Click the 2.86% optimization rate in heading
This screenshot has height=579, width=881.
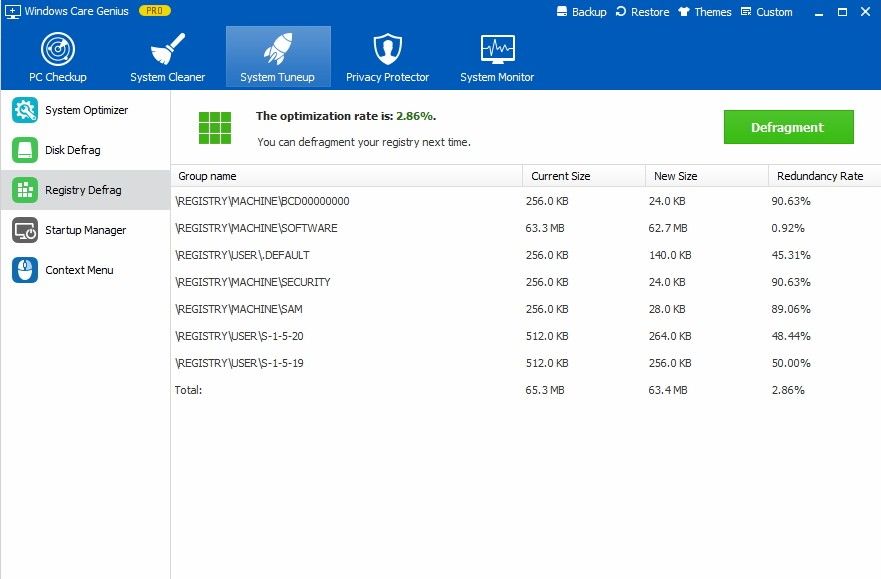point(415,116)
